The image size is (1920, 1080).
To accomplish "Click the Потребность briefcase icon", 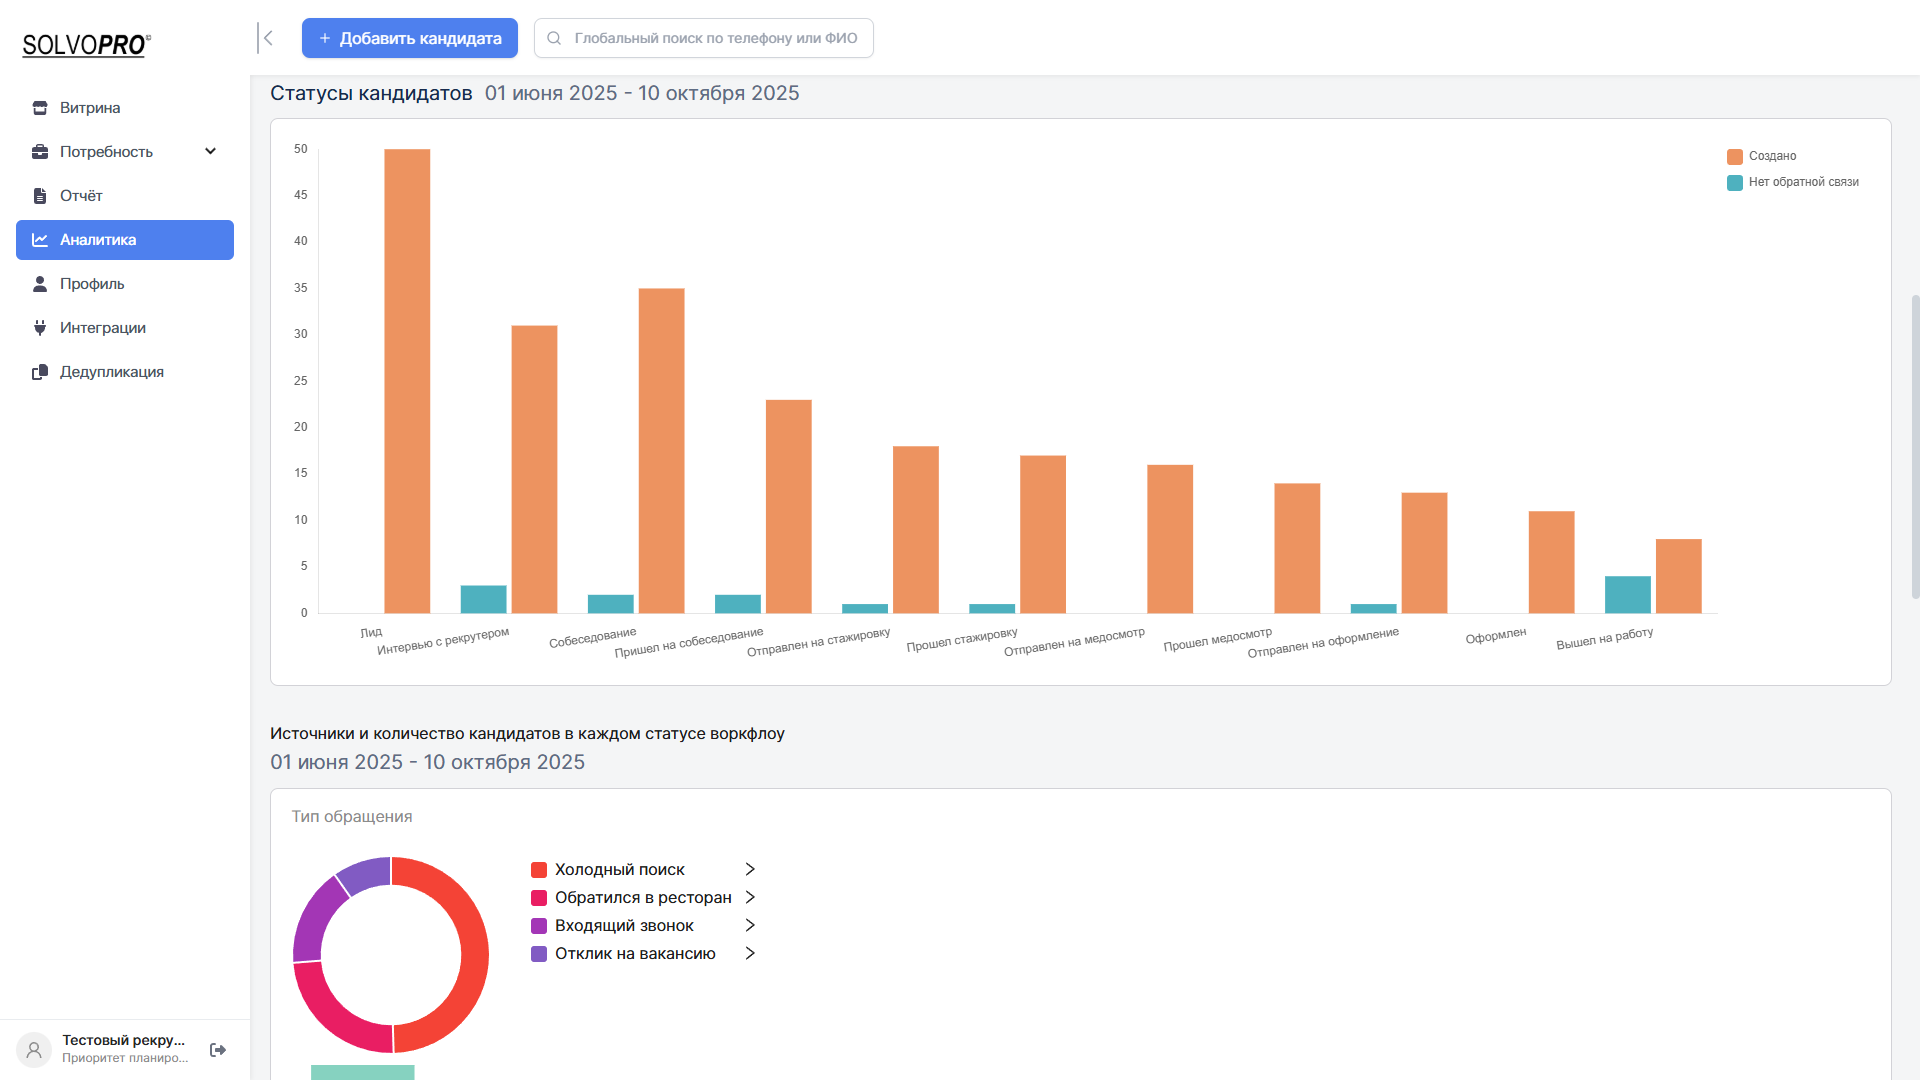I will tap(40, 152).
